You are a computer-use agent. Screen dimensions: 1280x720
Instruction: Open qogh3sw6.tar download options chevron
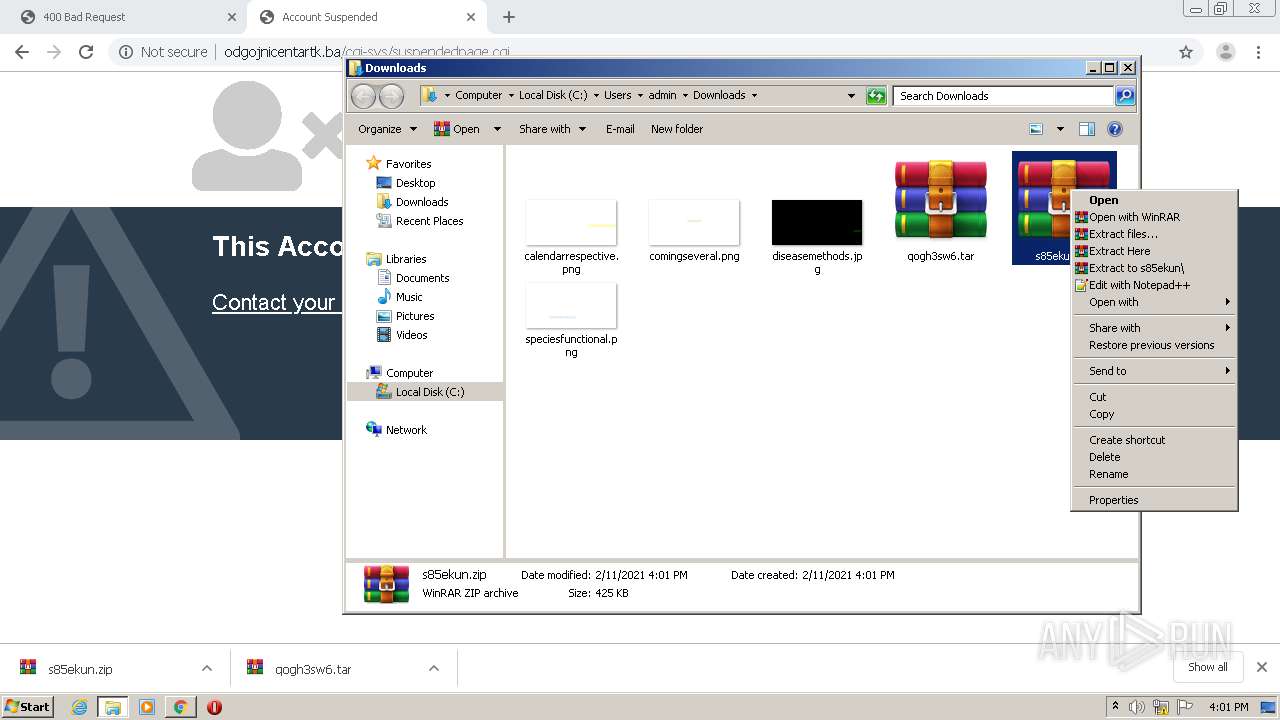(x=434, y=669)
